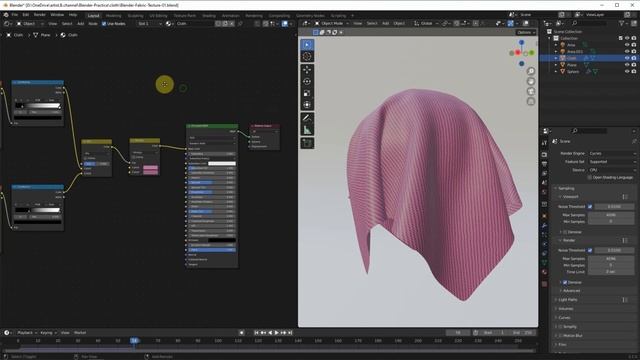
Task: Open the timeline Marker menu
Action: pyautogui.click(x=80, y=333)
